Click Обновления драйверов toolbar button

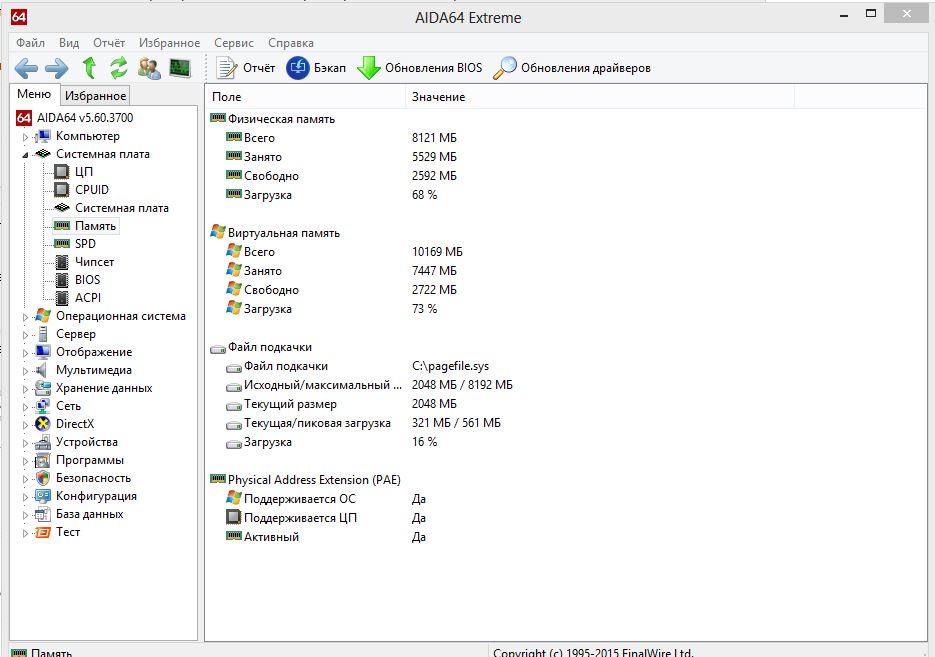click(572, 68)
